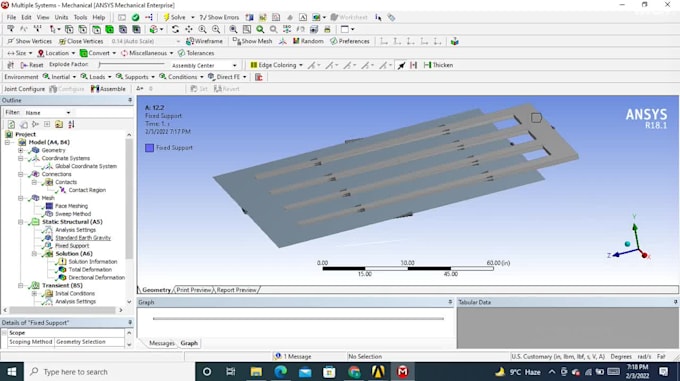Open the Edit menu
The image size is (680, 381).
26,17
